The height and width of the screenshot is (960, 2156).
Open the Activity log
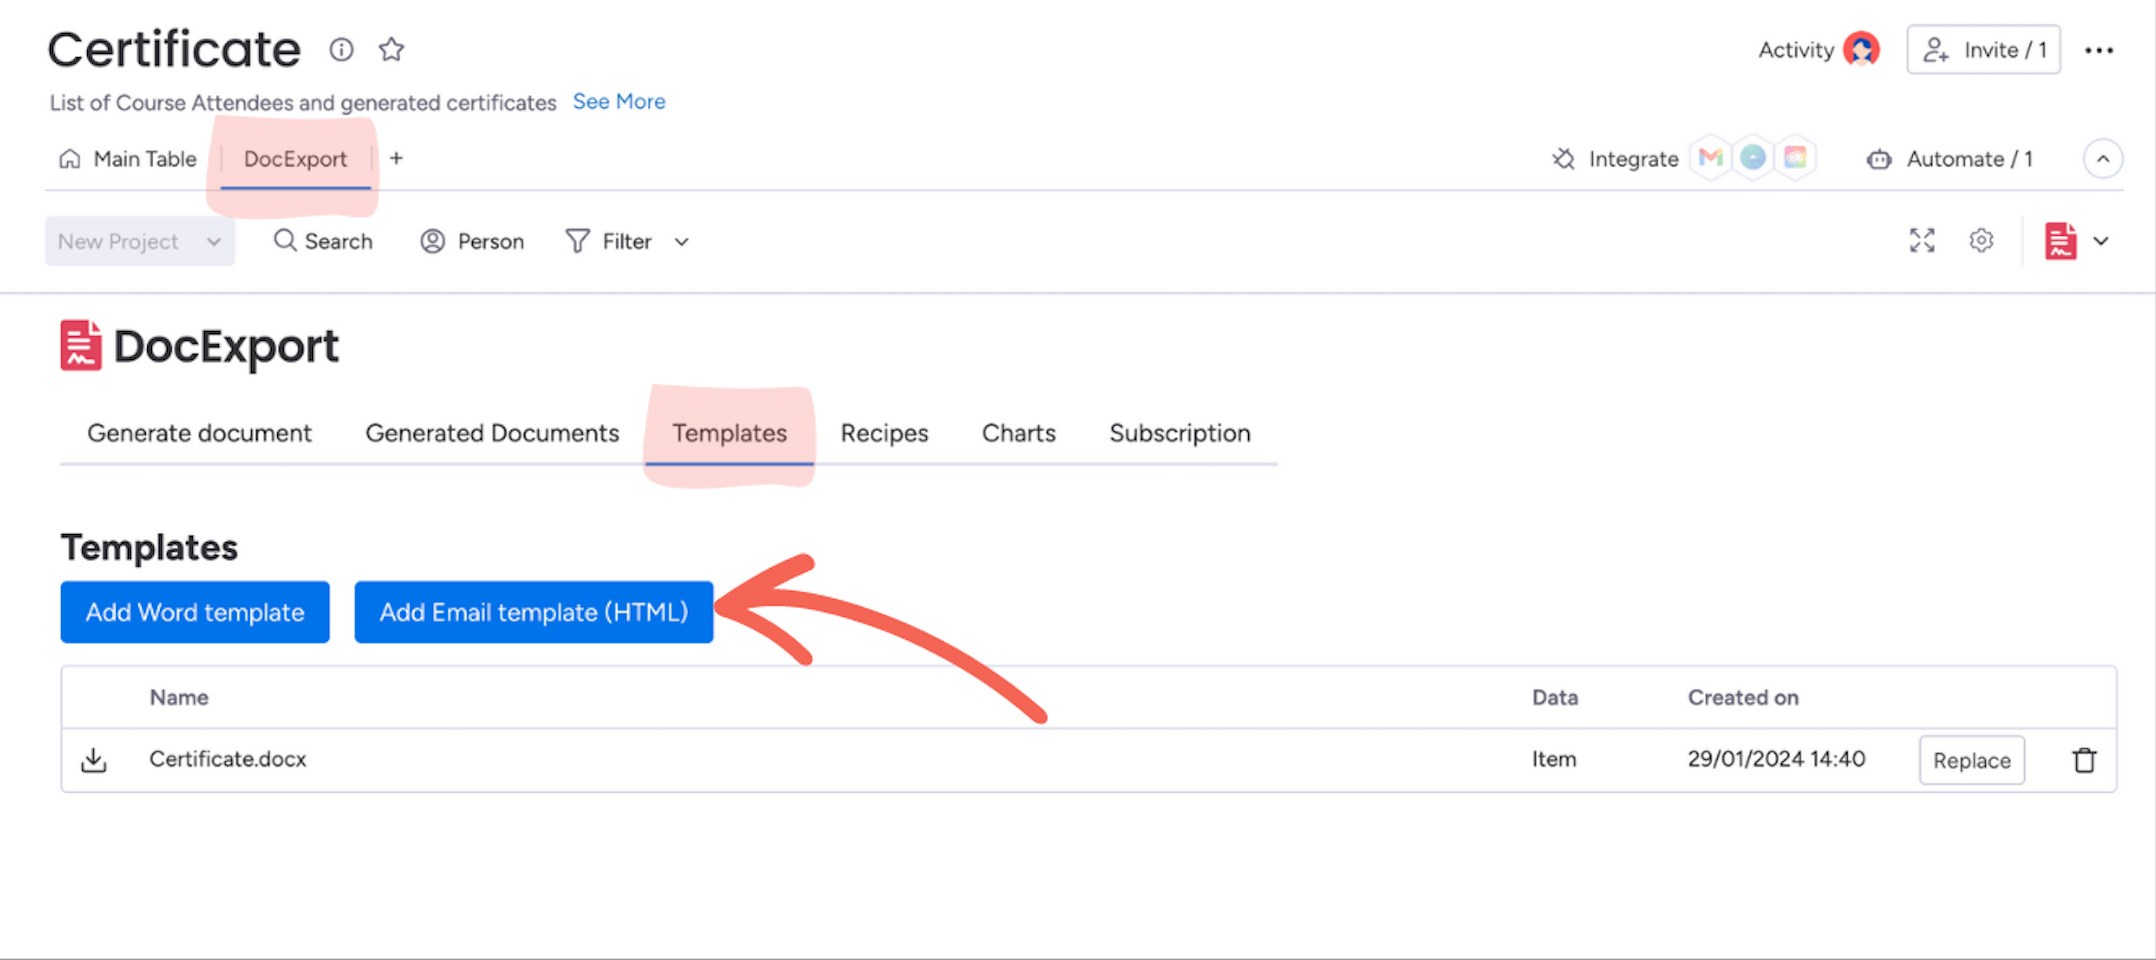tap(1796, 50)
